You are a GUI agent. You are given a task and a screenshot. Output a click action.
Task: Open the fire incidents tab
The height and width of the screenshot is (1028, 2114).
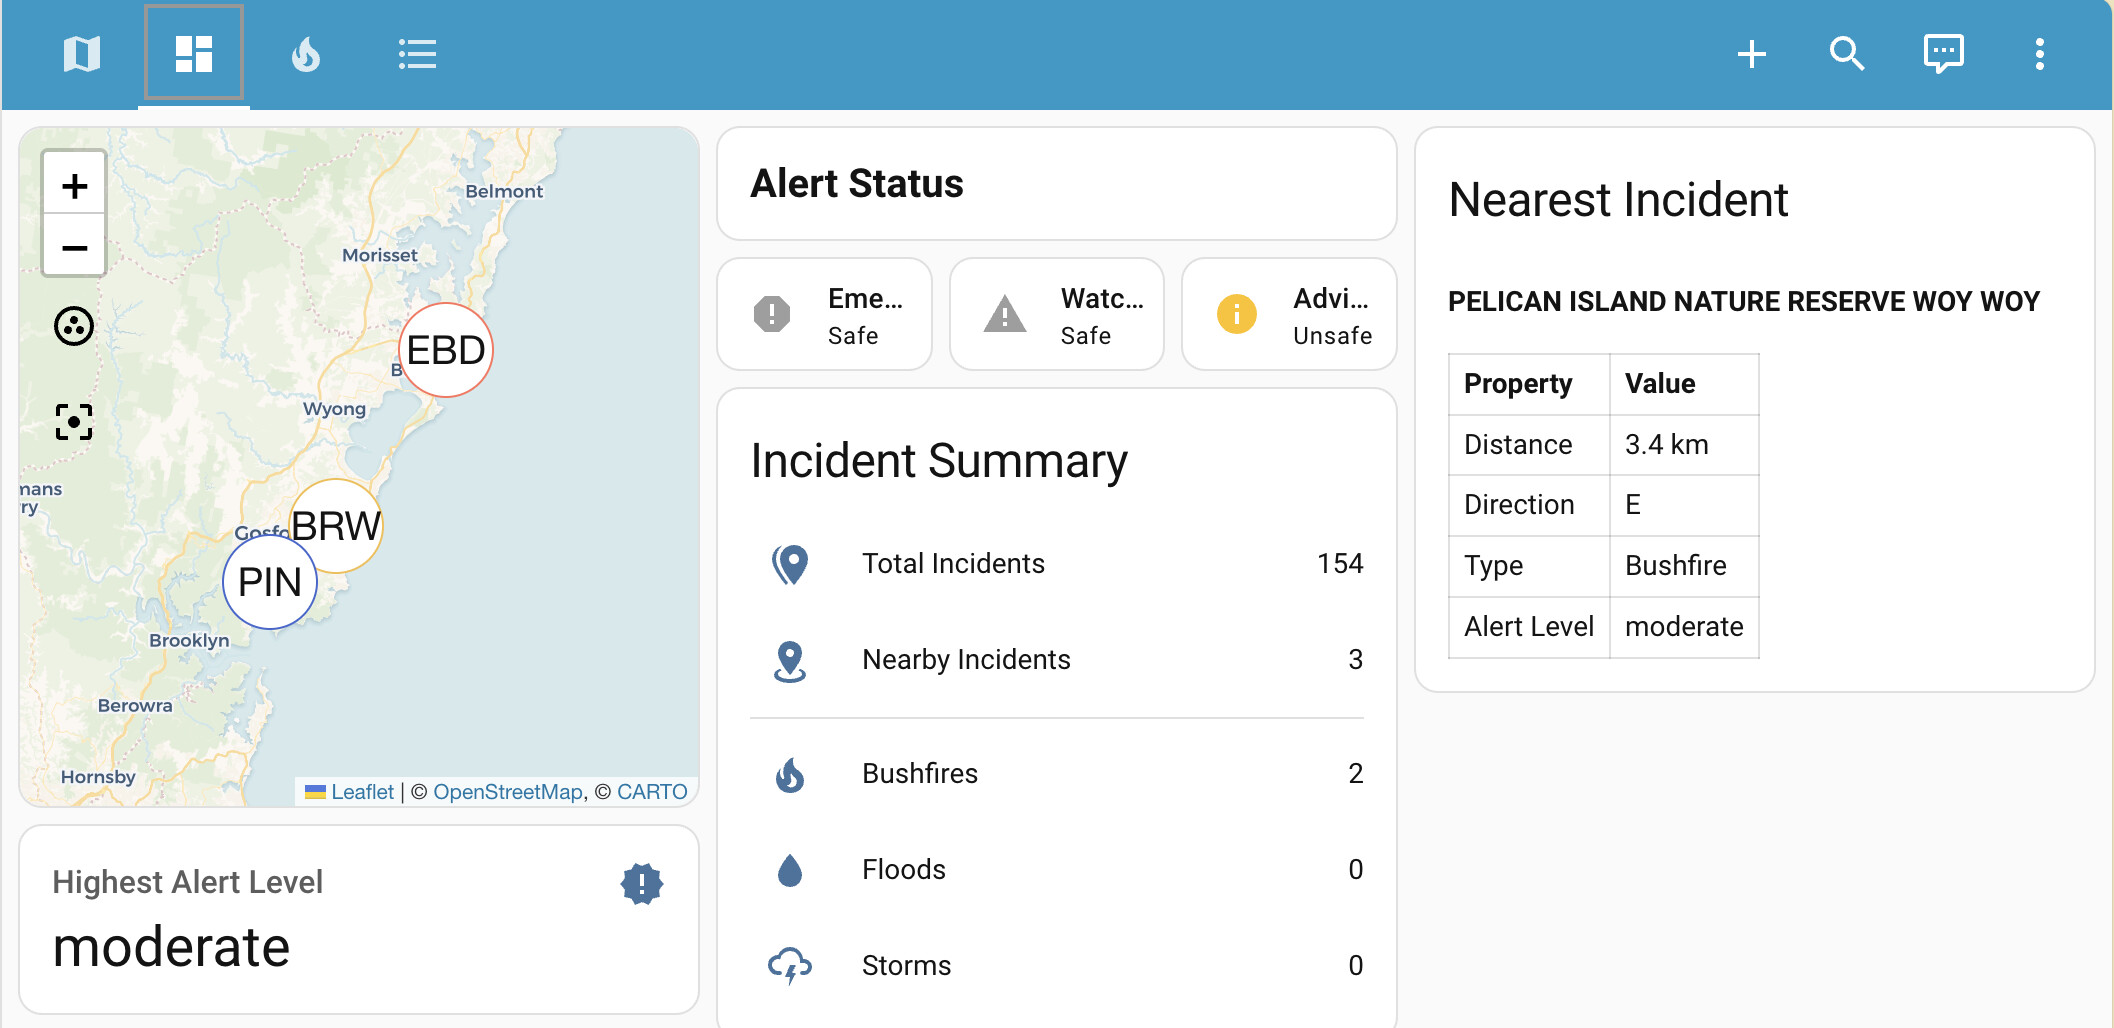(x=306, y=54)
